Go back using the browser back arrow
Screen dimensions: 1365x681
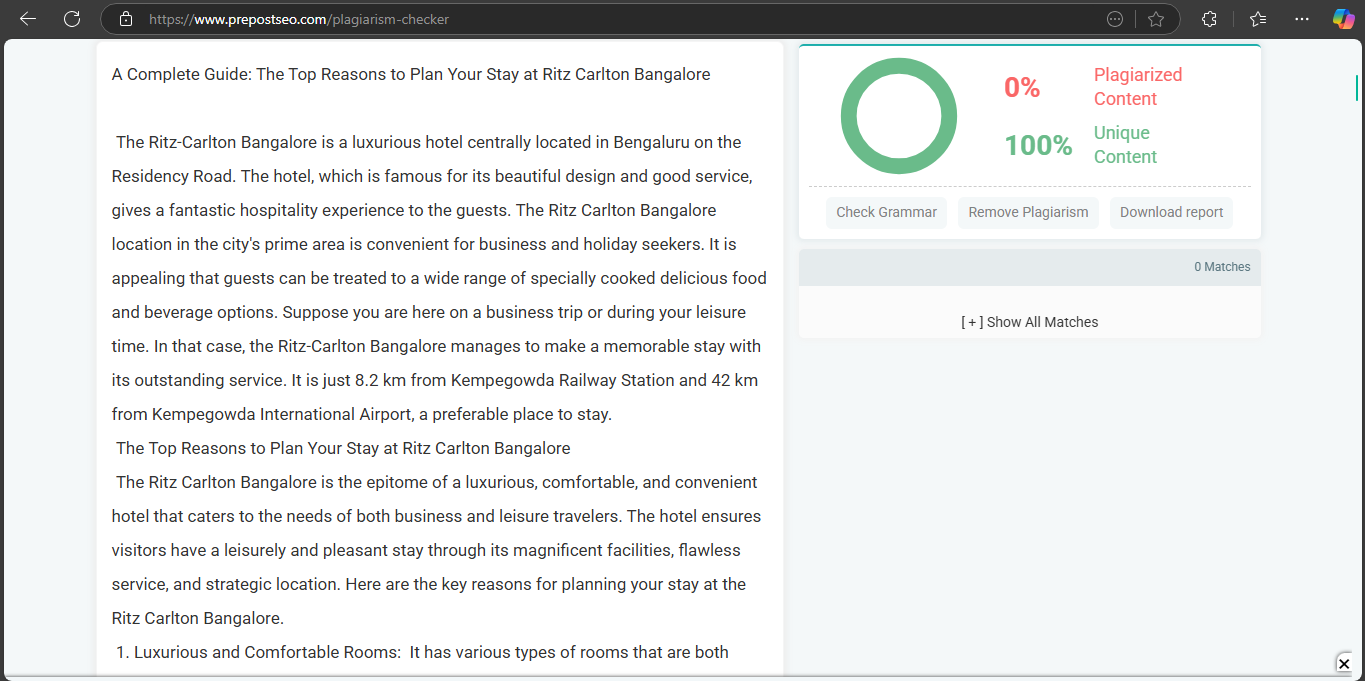coord(27,19)
